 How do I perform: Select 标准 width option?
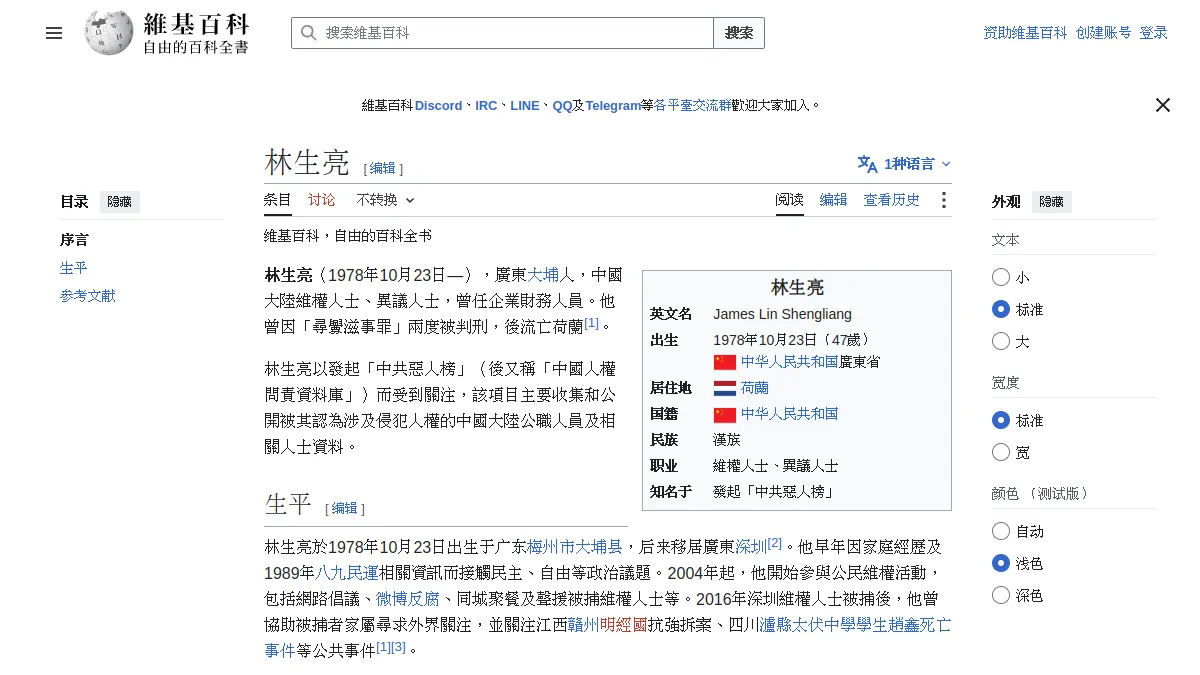pos(1001,420)
